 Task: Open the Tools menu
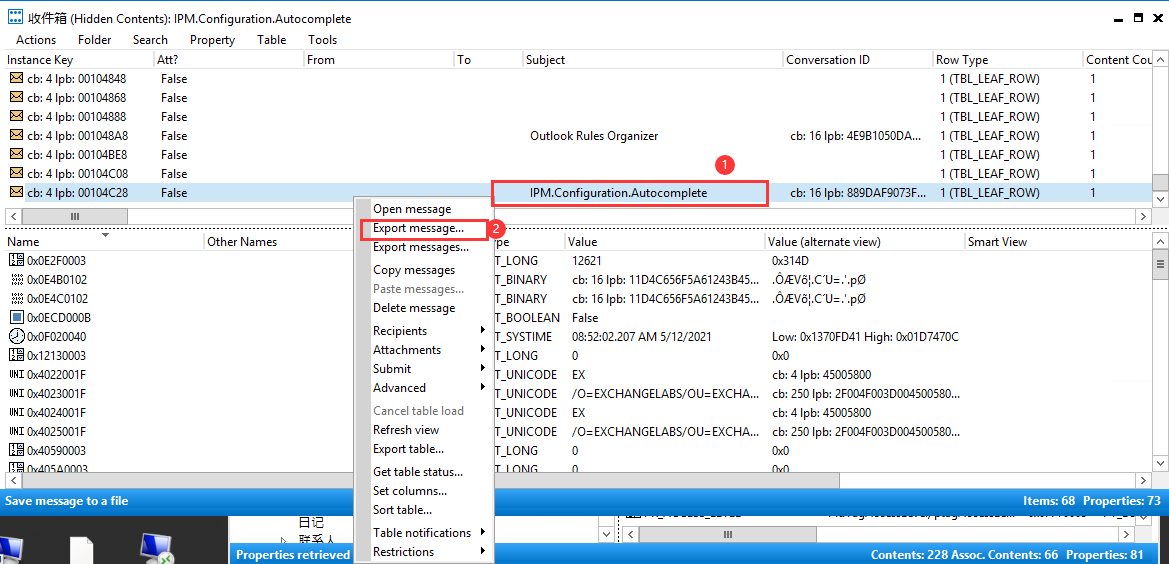(323, 40)
